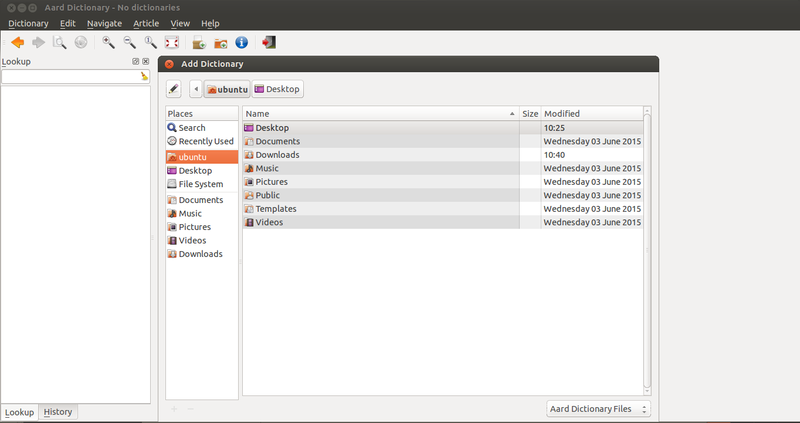Select the Pictures folder row
Viewport: 800px width, 423px height.
tap(443, 182)
